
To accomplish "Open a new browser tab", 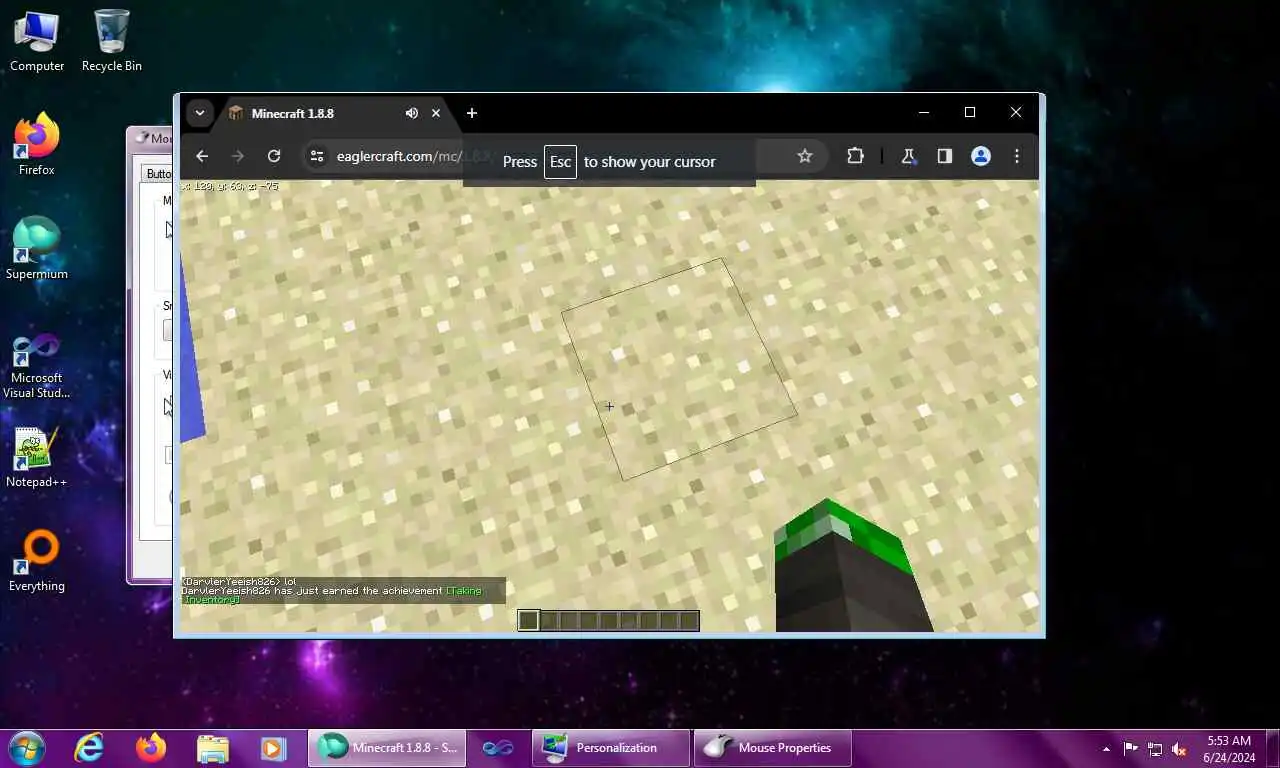I will click(472, 114).
